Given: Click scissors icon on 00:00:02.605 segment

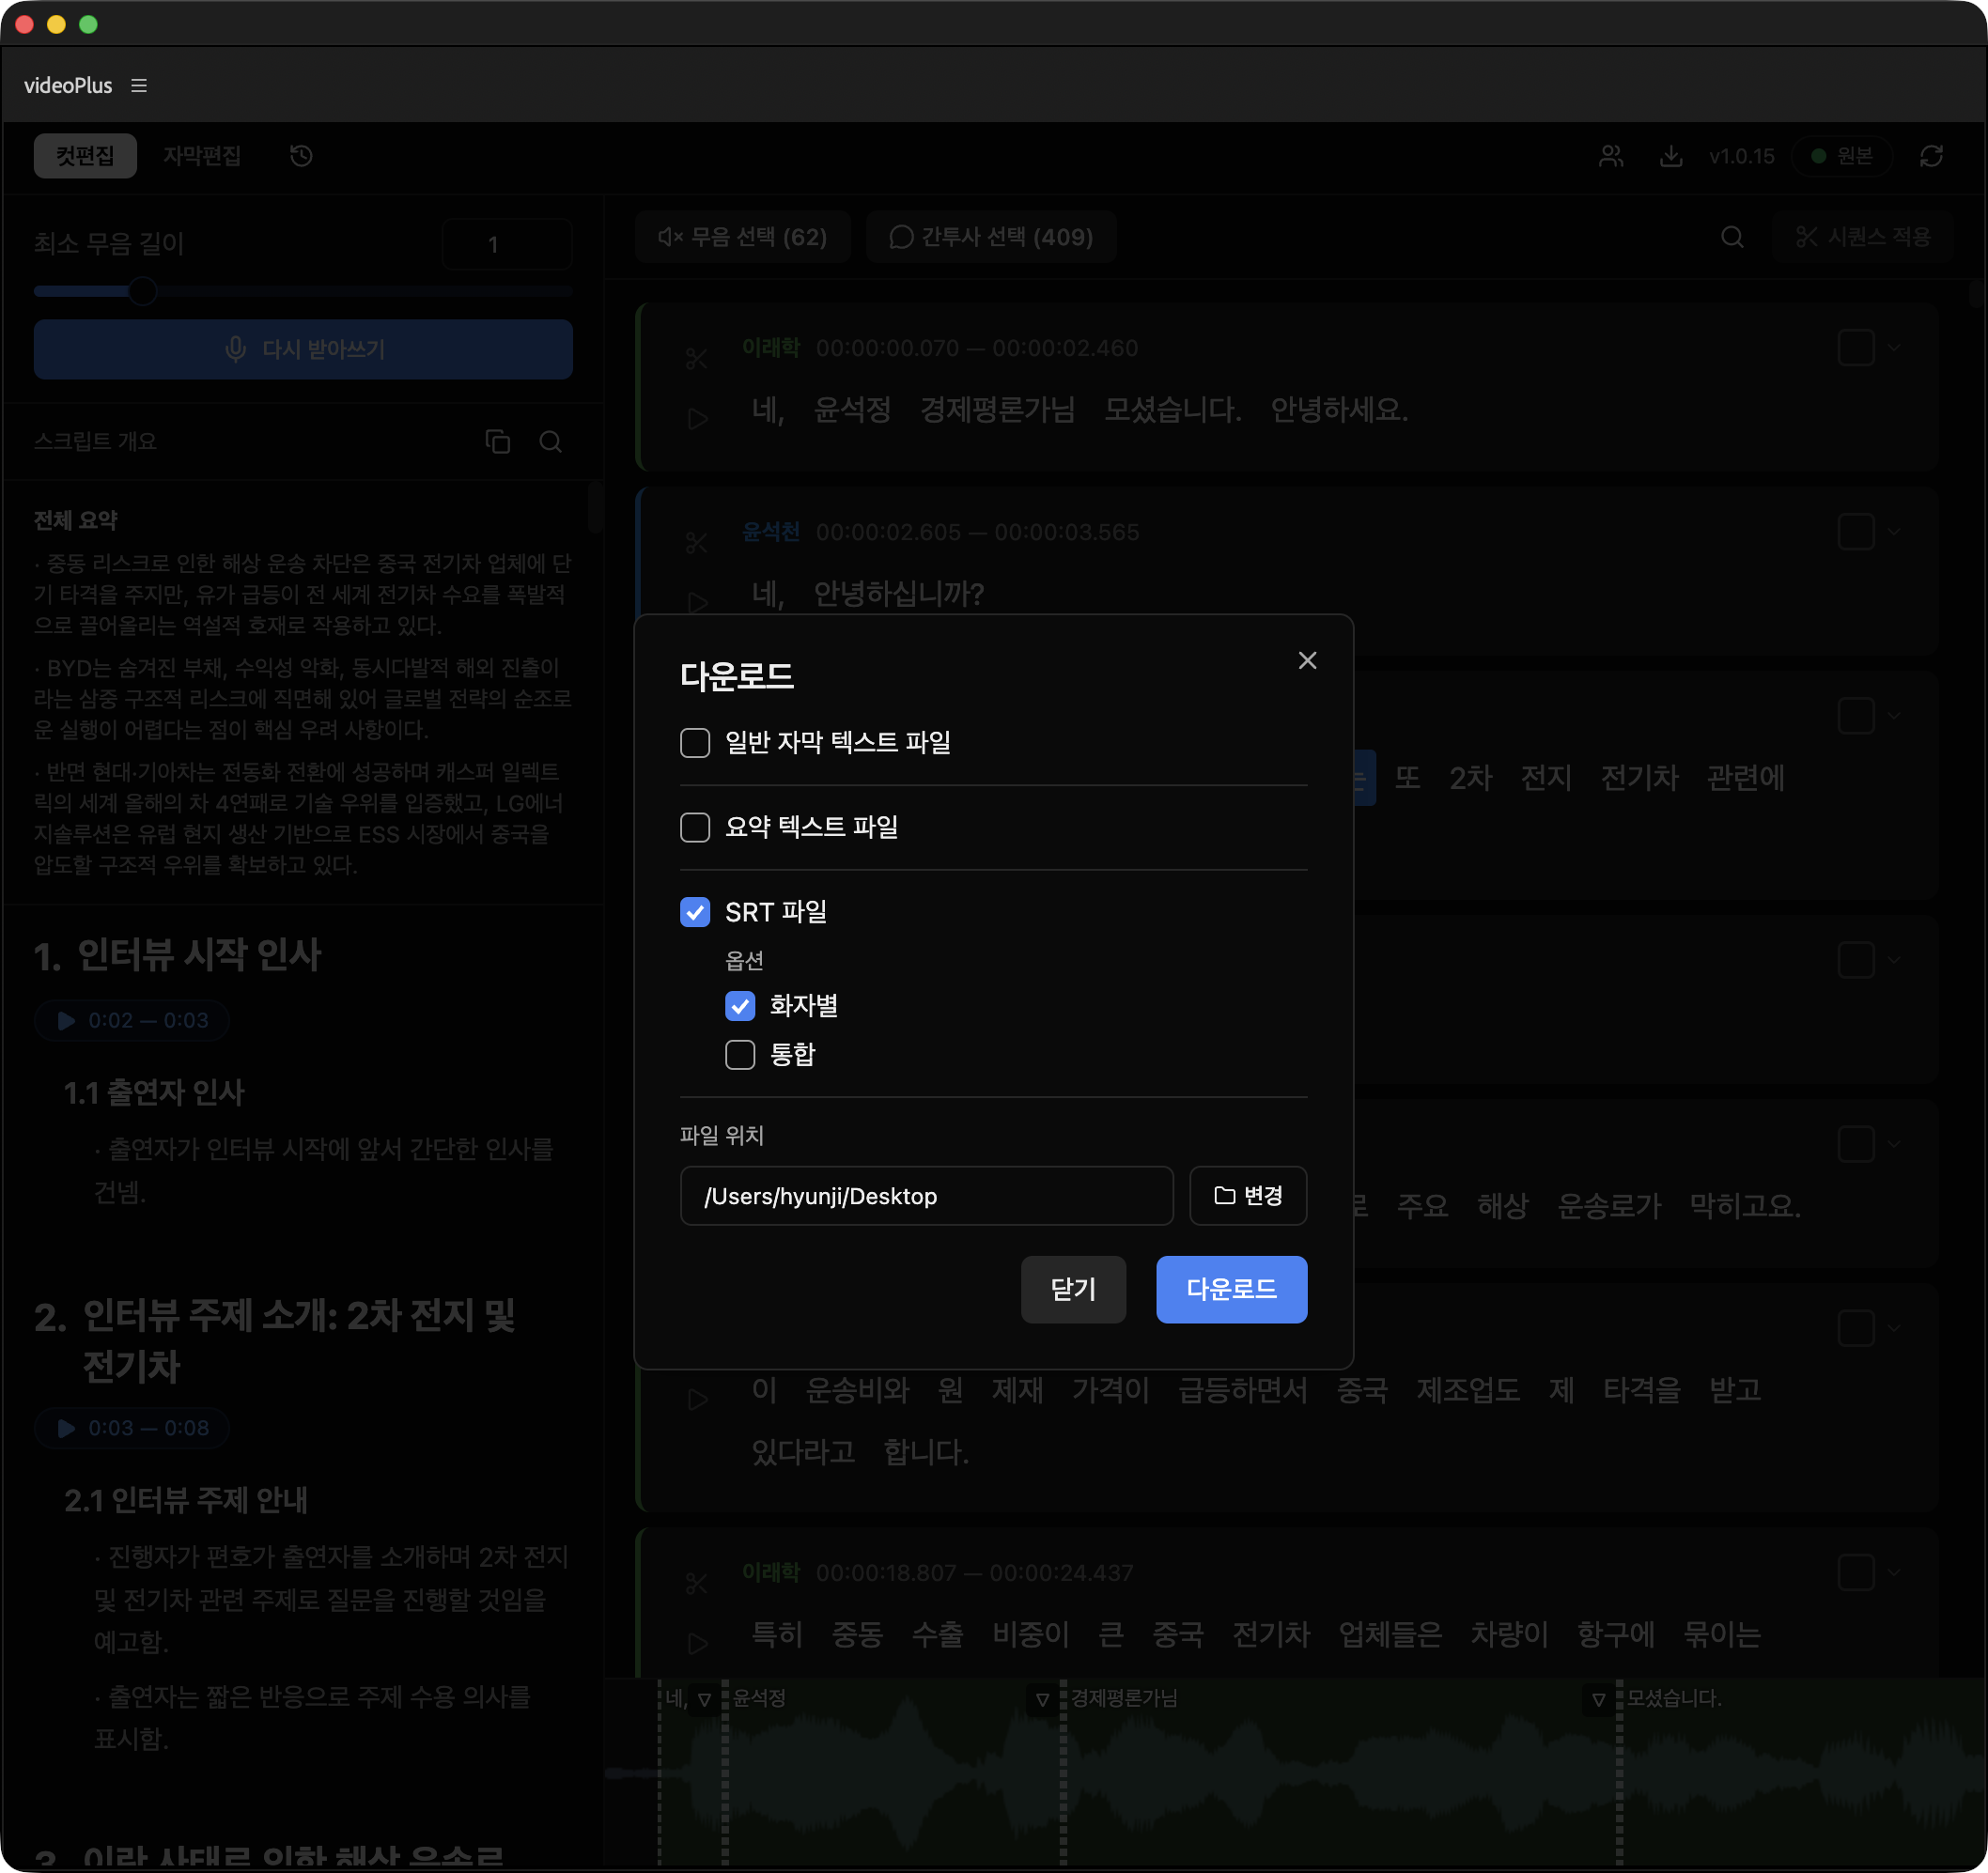Looking at the screenshot, I should 697,543.
